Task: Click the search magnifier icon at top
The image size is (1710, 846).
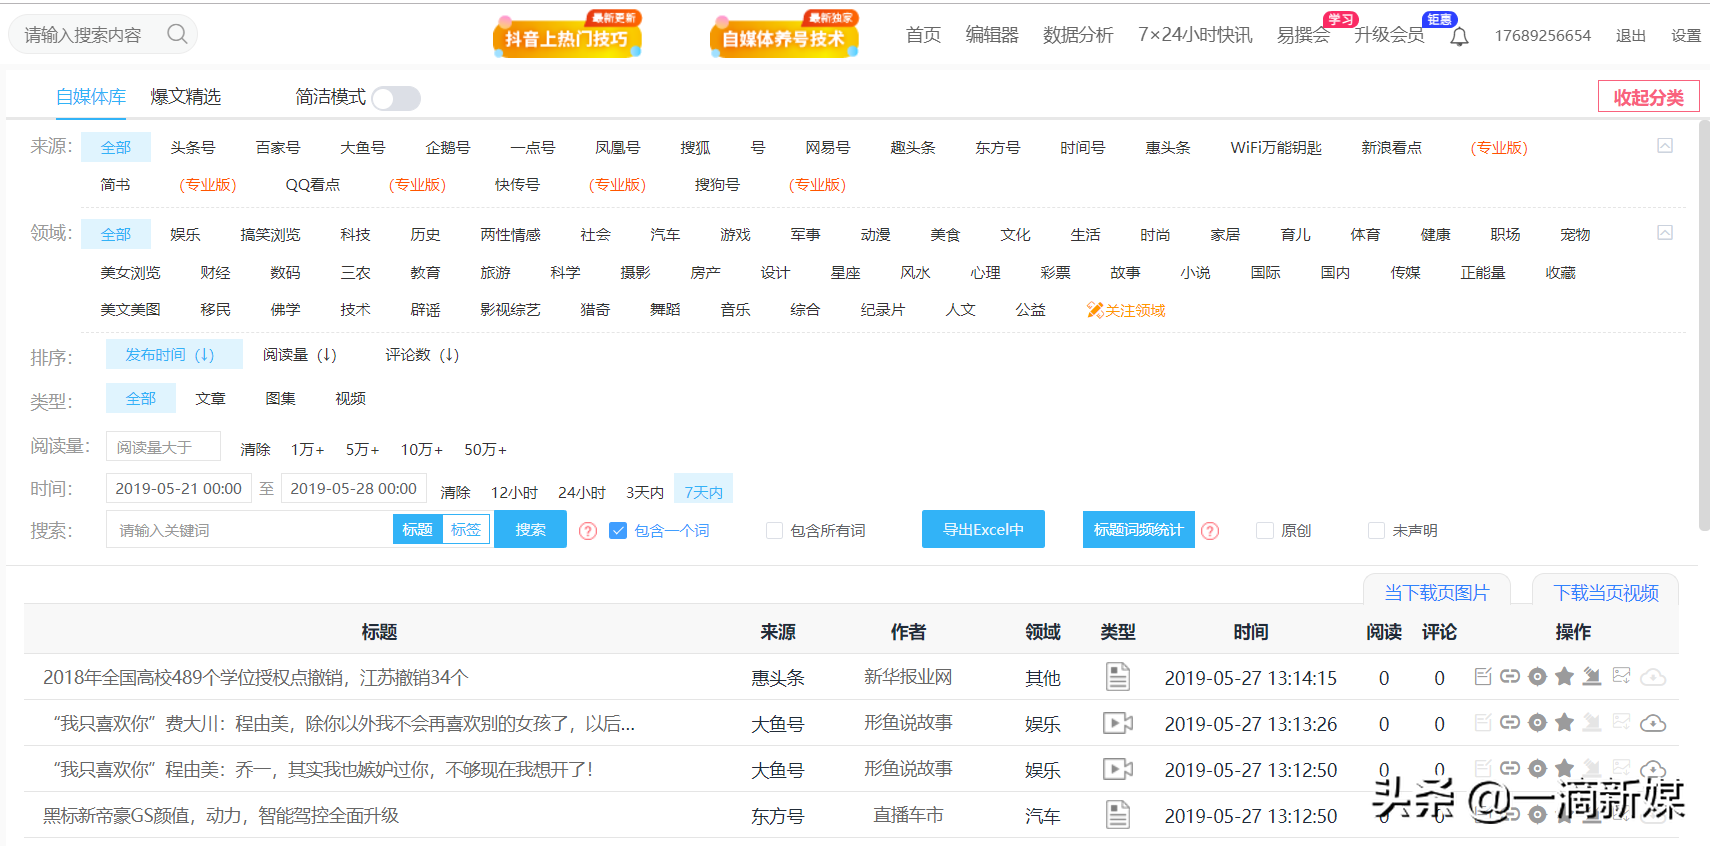Action: [x=177, y=34]
